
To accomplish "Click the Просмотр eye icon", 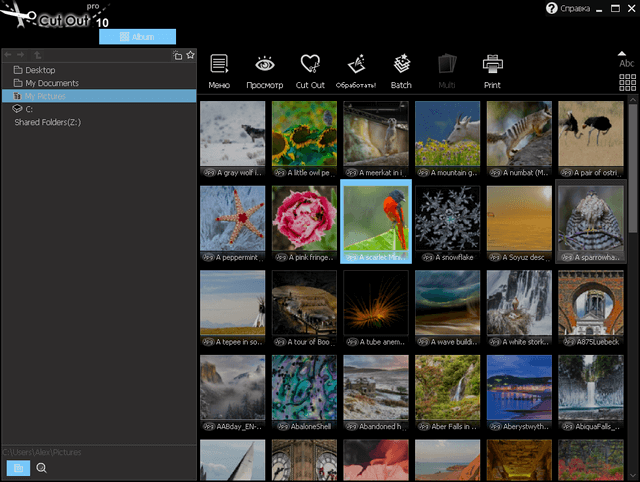I will (x=265, y=69).
